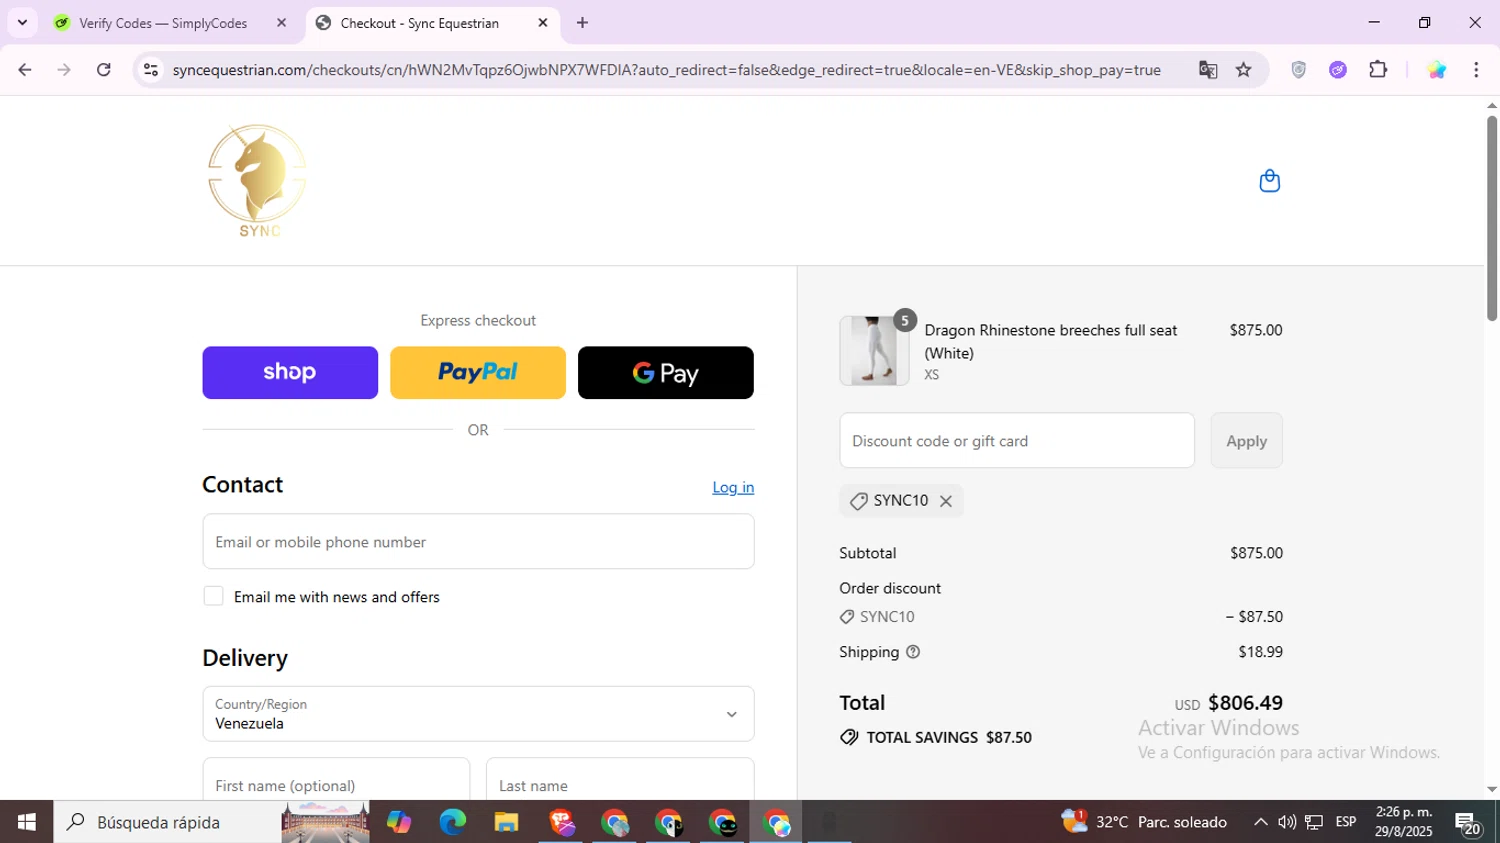Open the Chrome three-dot menu
The width and height of the screenshot is (1500, 843).
pos(1476,70)
